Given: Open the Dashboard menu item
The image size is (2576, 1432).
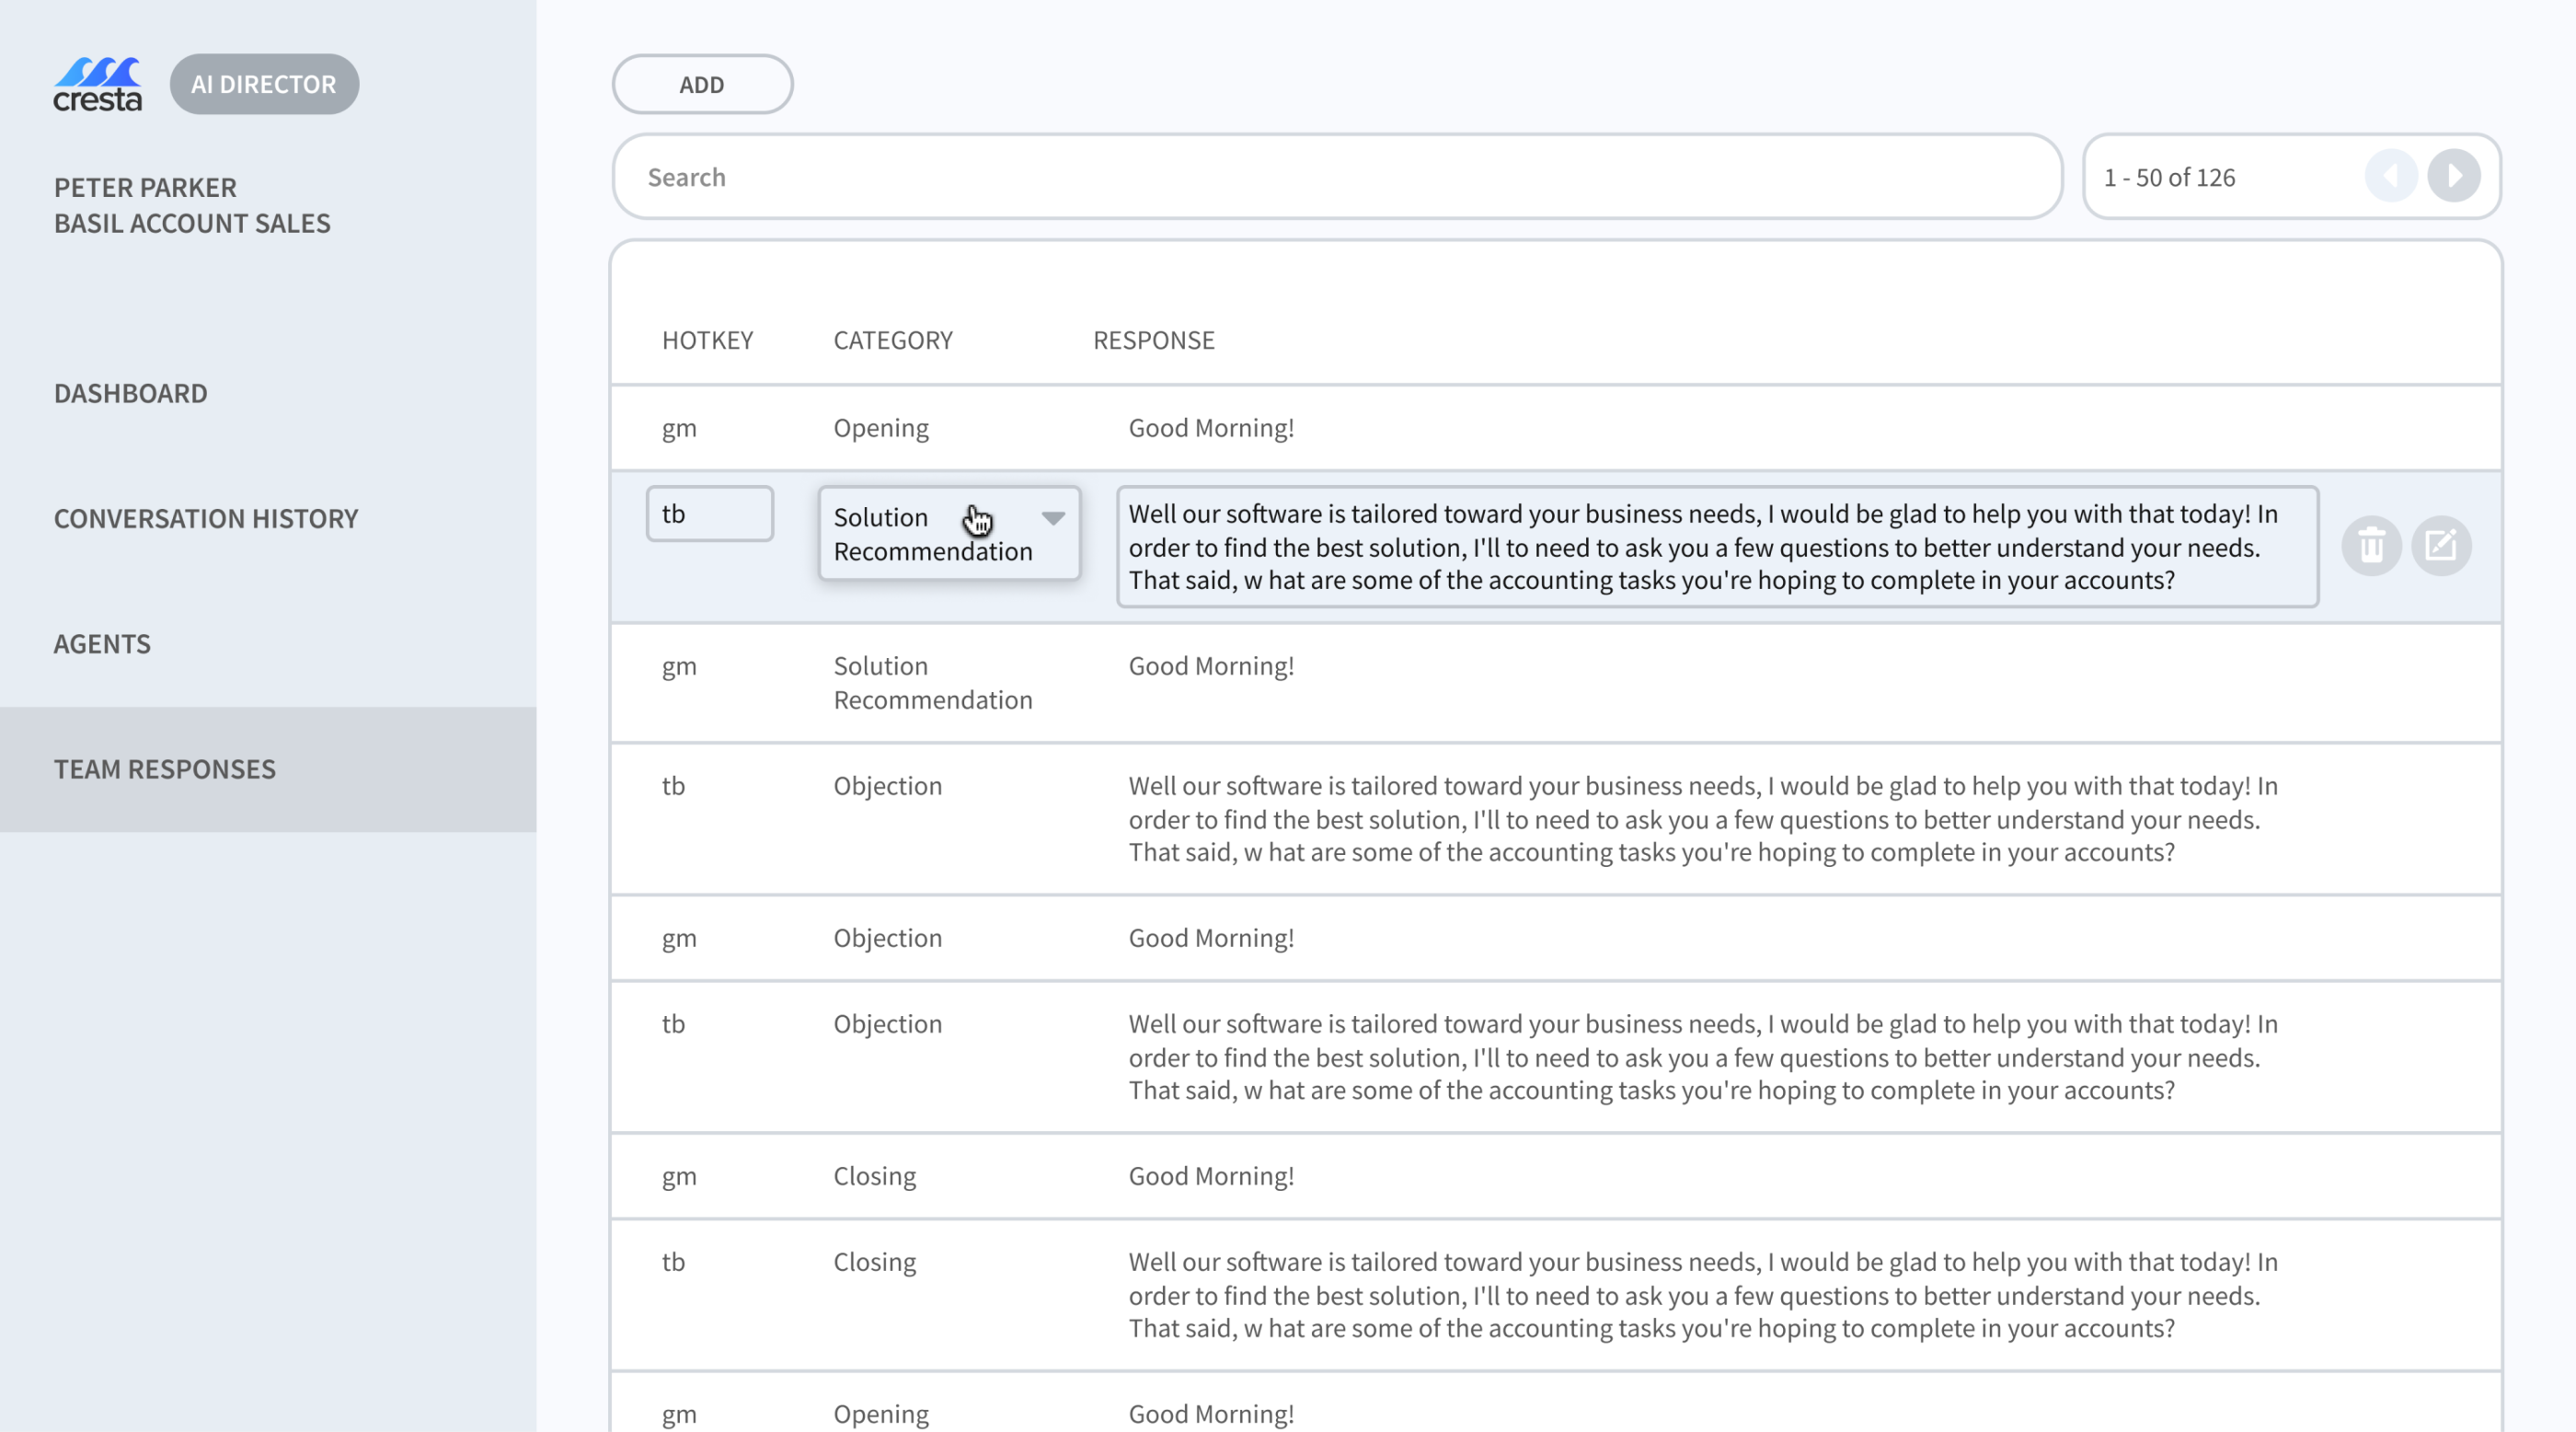Looking at the screenshot, I should click(x=131, y=393).
